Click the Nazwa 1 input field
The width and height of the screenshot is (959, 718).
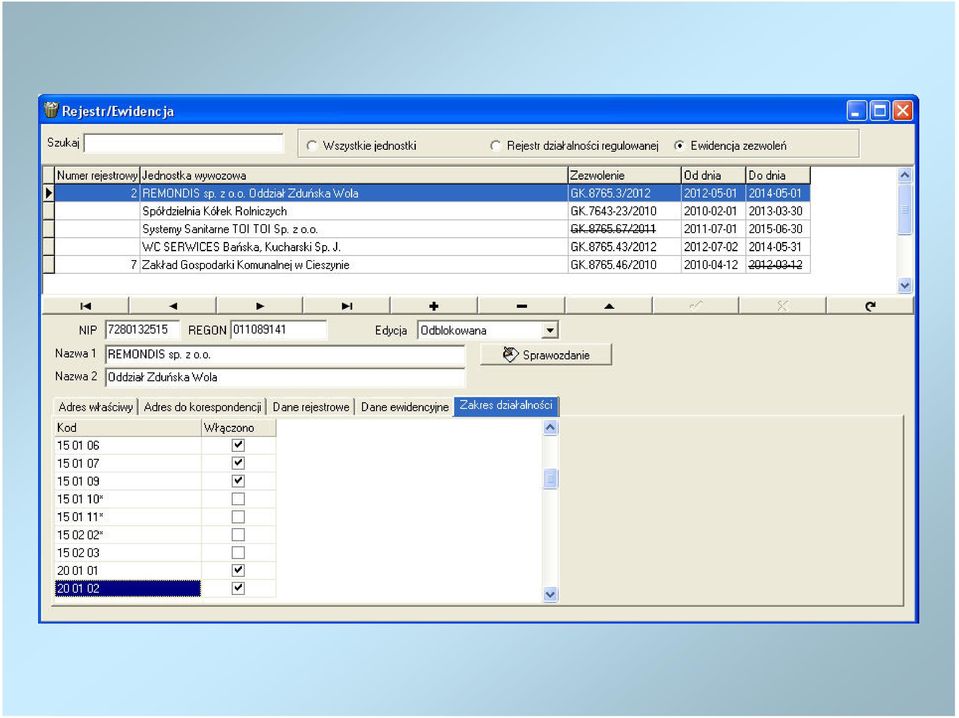(285, 355)
